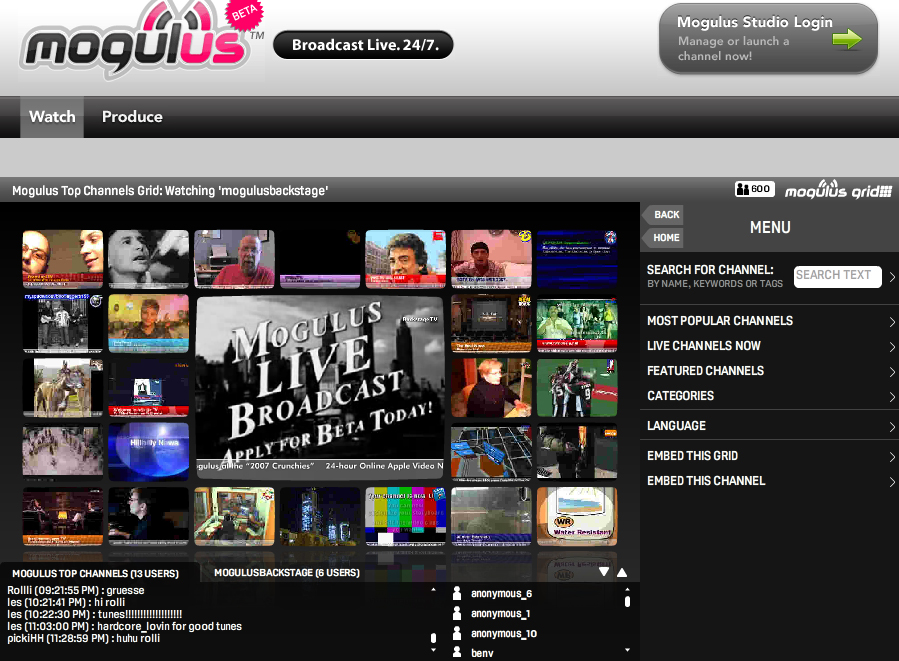Click the viewer count icon showing 600
The height and width of the screenshot is (661, 899).
(x=753, y=189)
